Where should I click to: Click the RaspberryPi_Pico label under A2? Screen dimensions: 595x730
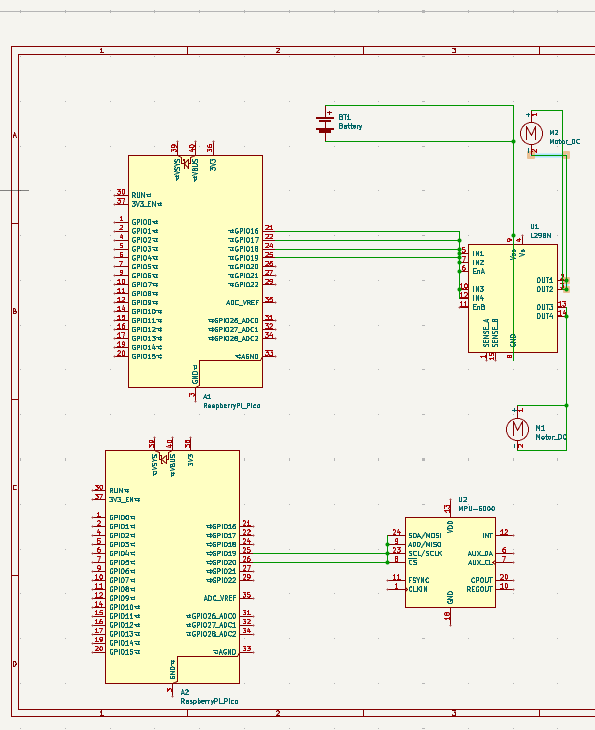209,701
